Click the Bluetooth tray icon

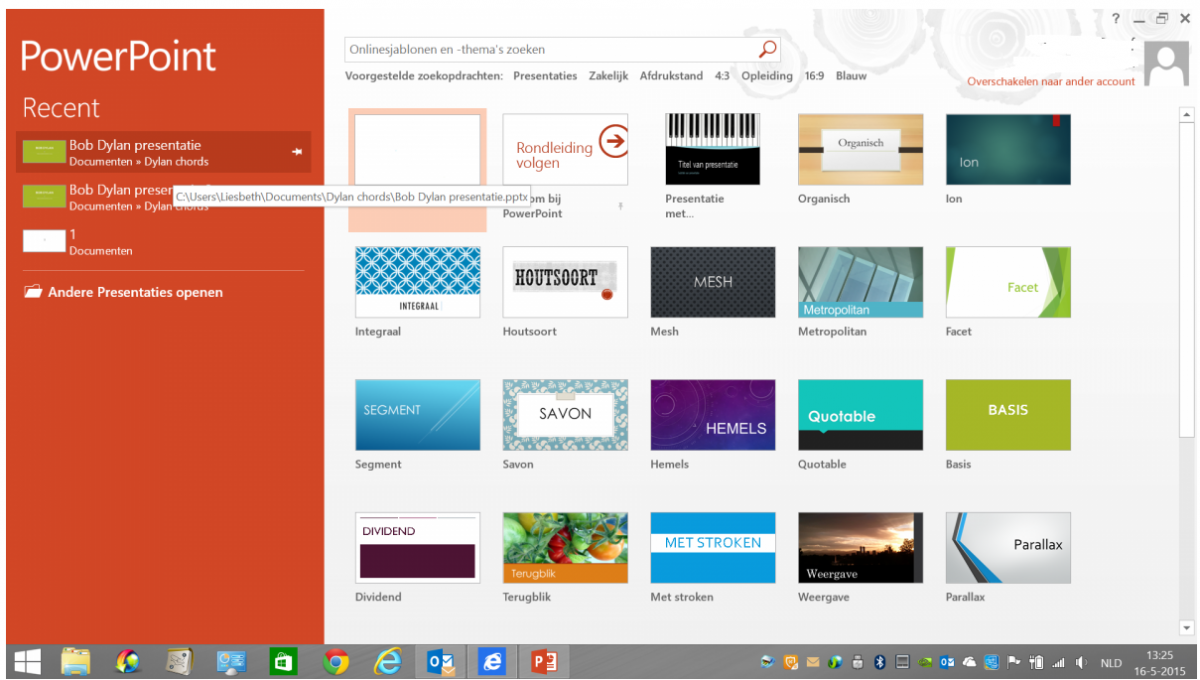(x=880, y=662)
